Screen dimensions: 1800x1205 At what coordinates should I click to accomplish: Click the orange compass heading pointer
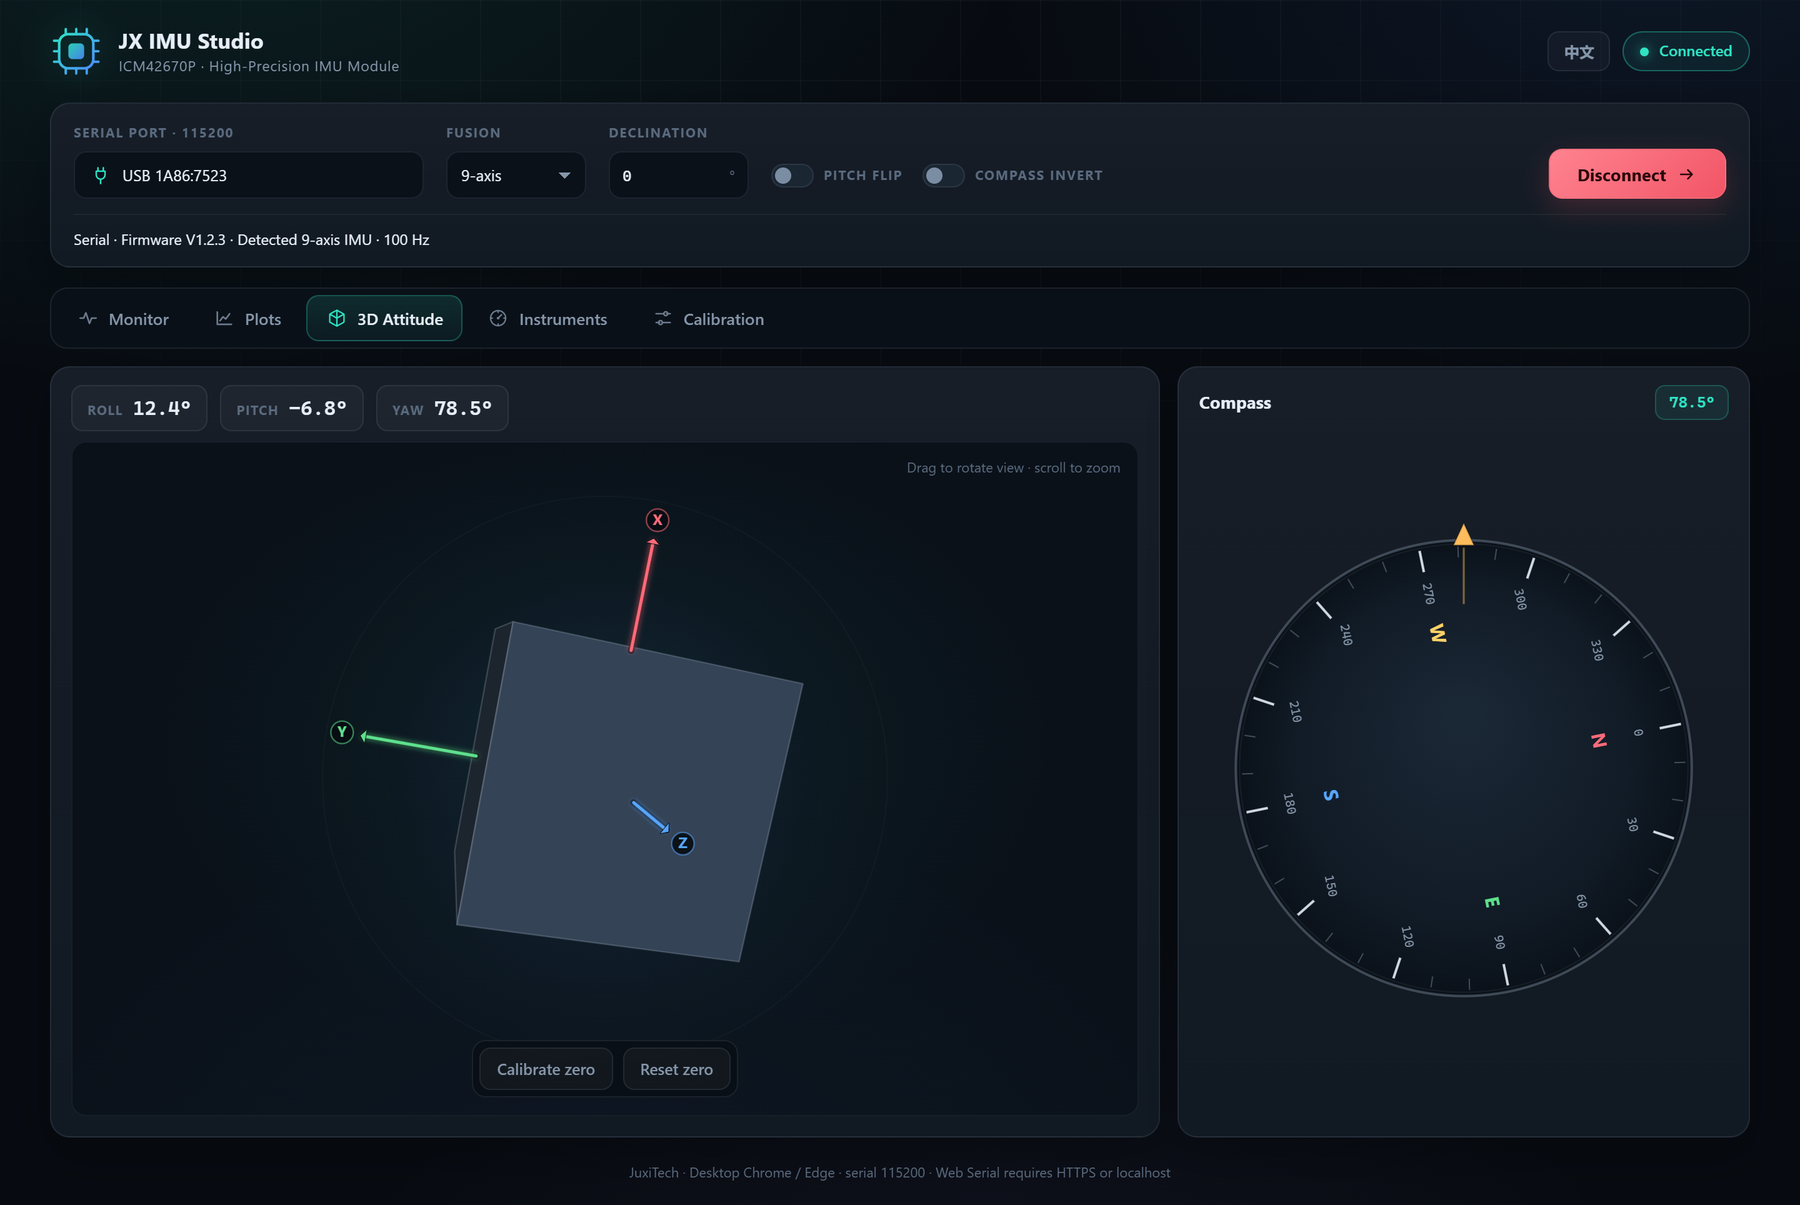coord(1463,535)
